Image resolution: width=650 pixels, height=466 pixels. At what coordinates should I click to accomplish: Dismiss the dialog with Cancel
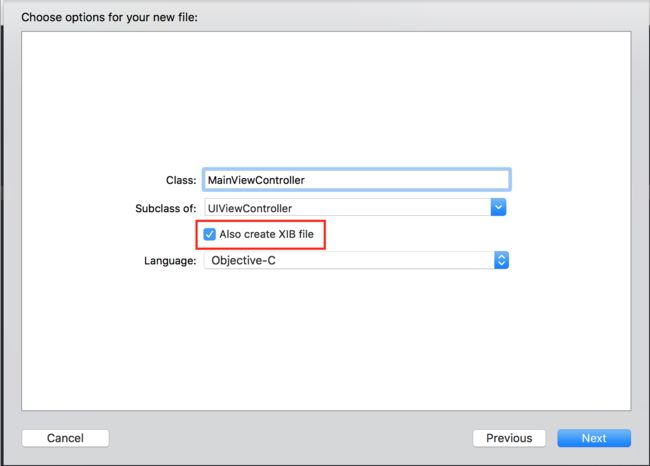pyautogui.click(x=65, y=438)
